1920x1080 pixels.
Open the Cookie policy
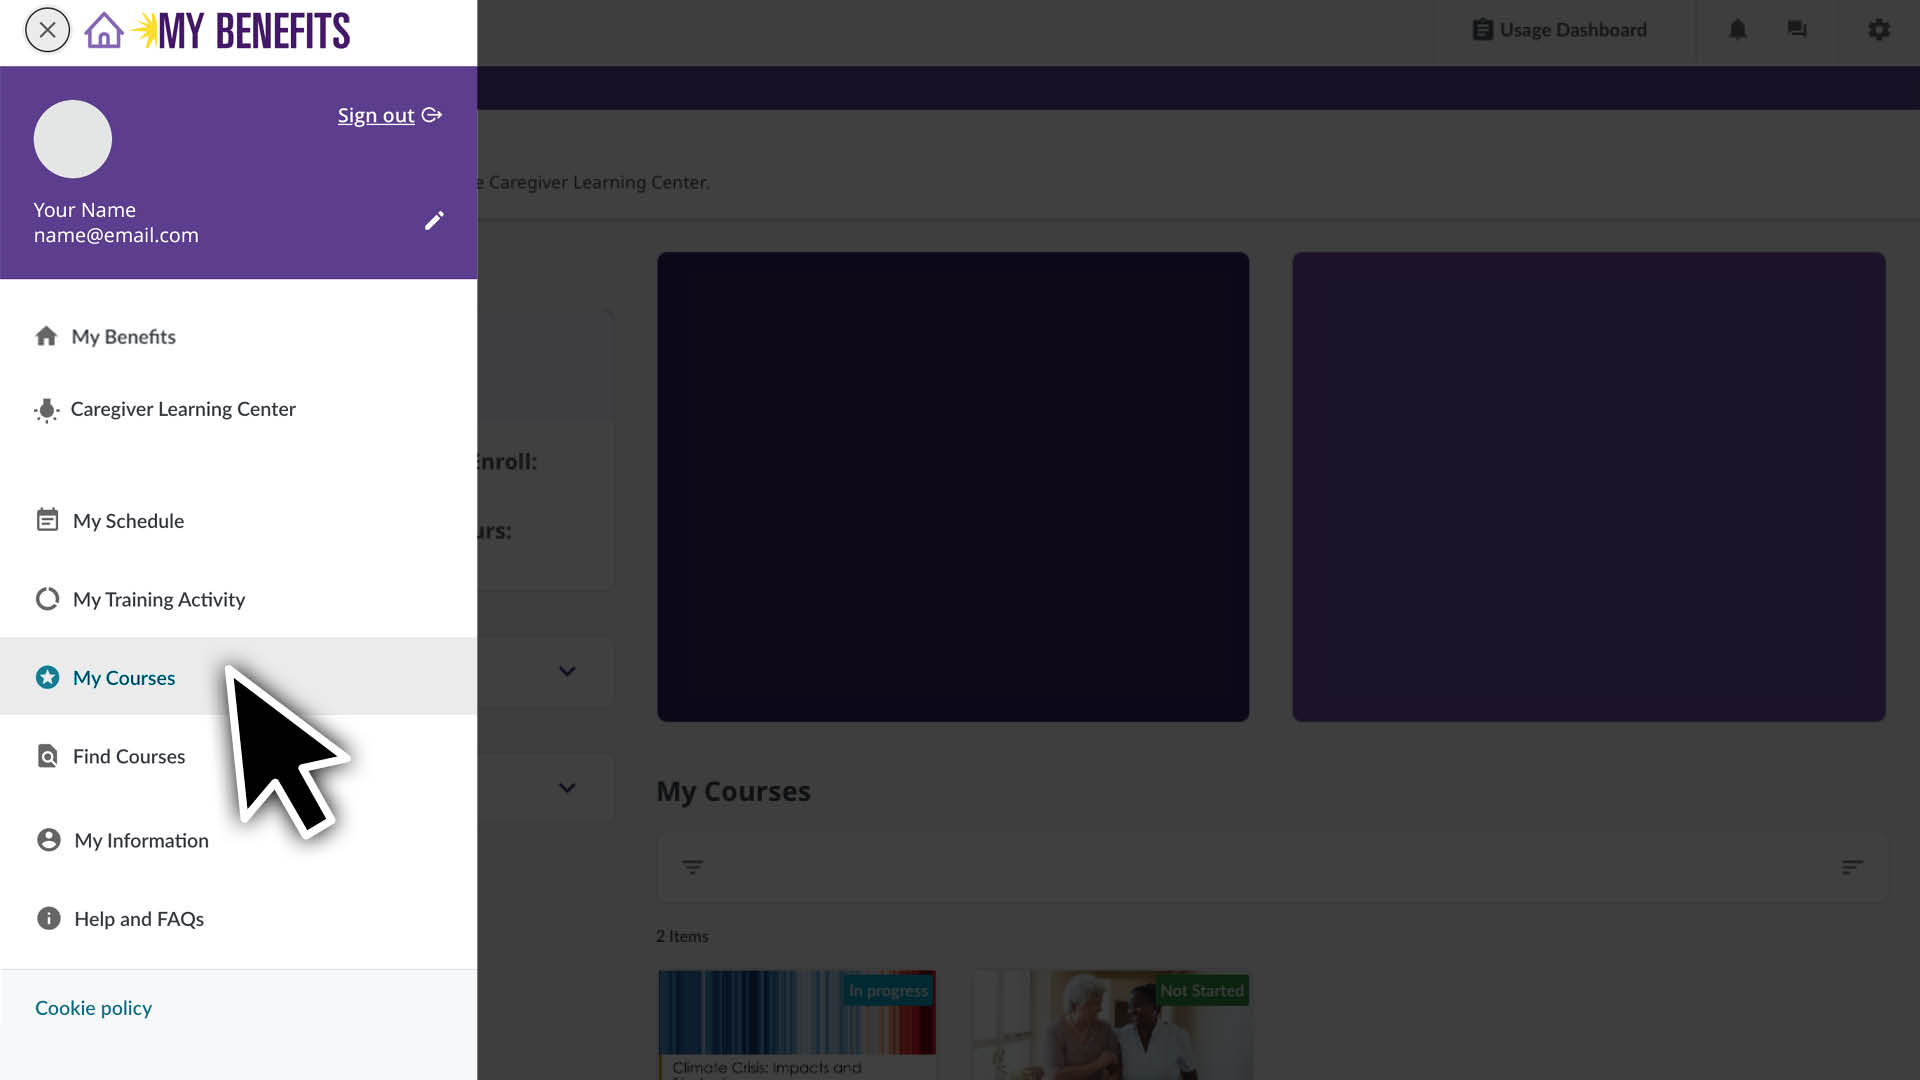click(x=92, y=1007)
